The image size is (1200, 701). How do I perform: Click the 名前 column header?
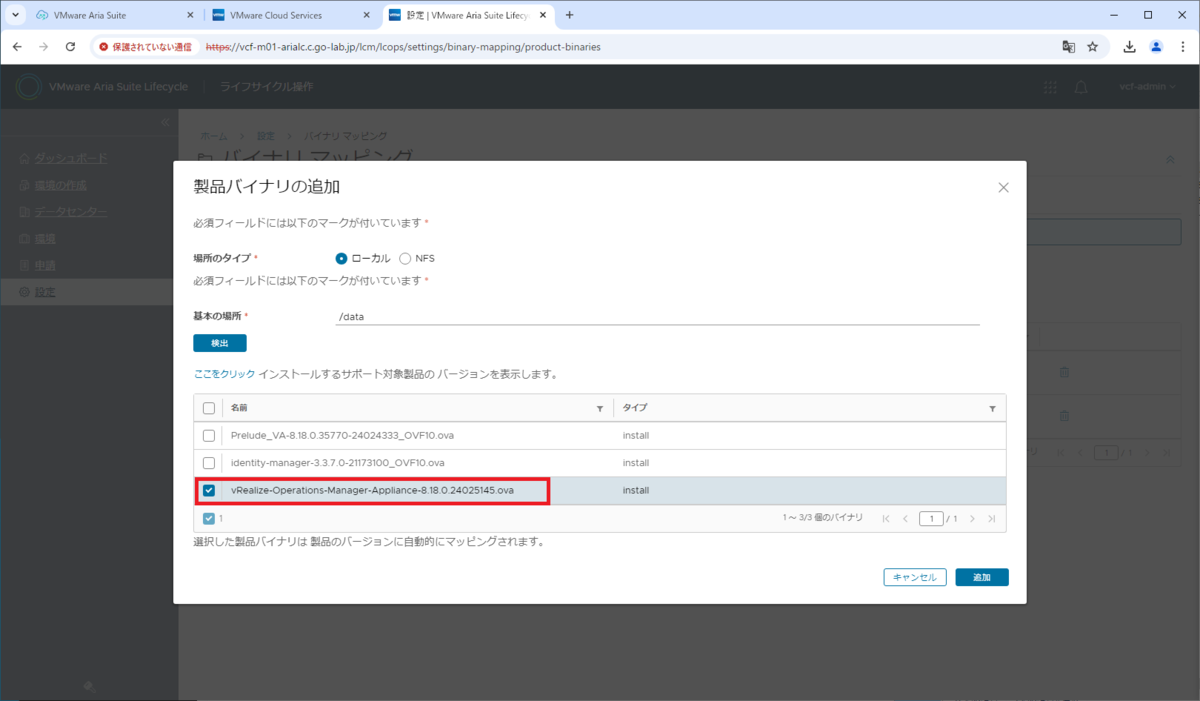pyautogui.click(x=240, y=408)
